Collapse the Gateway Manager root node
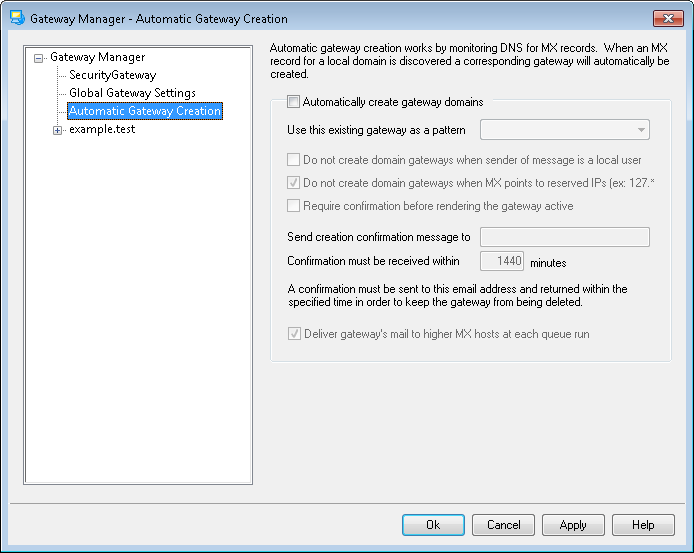Image resolution: width=694 pixels, height=553 pixels. pos(39,58)
